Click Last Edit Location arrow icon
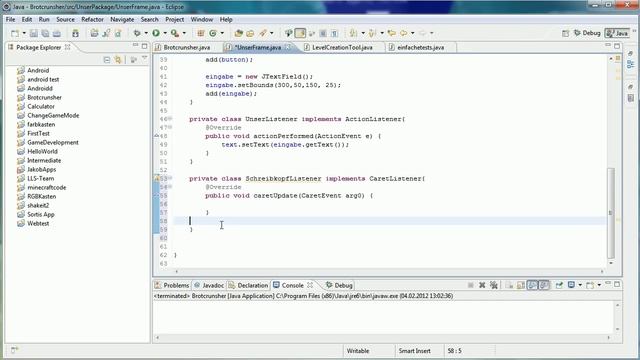 [x=392, y=33]
